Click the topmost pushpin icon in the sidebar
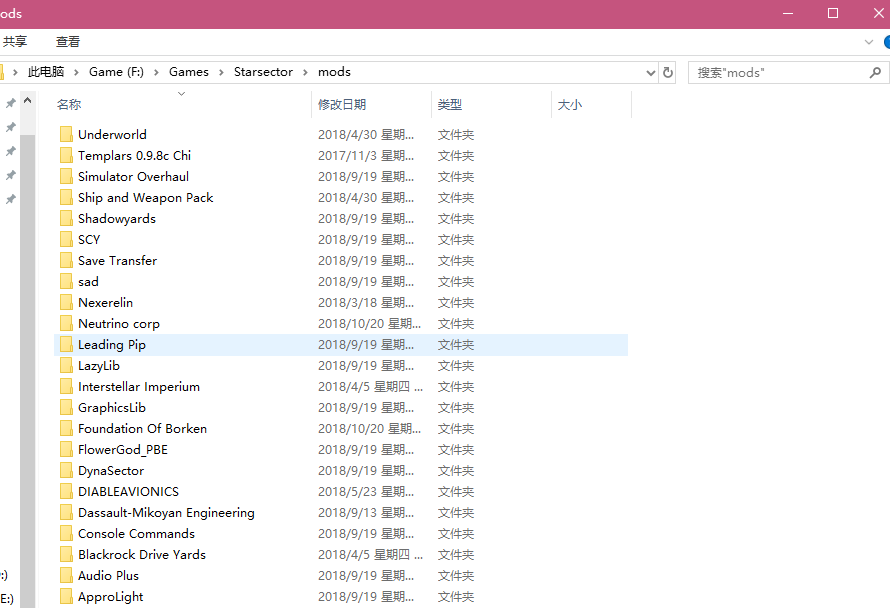The height and width of the screenshot is (608, 890). pyautogui.click(x=10, y=103)
